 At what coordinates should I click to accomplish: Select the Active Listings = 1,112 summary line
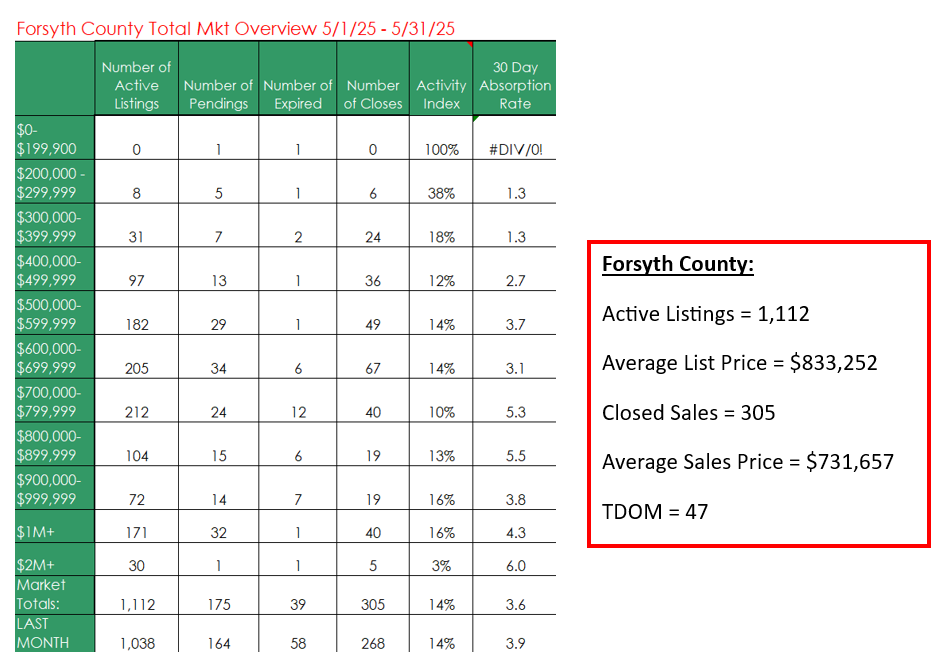[x=706, y=314]
